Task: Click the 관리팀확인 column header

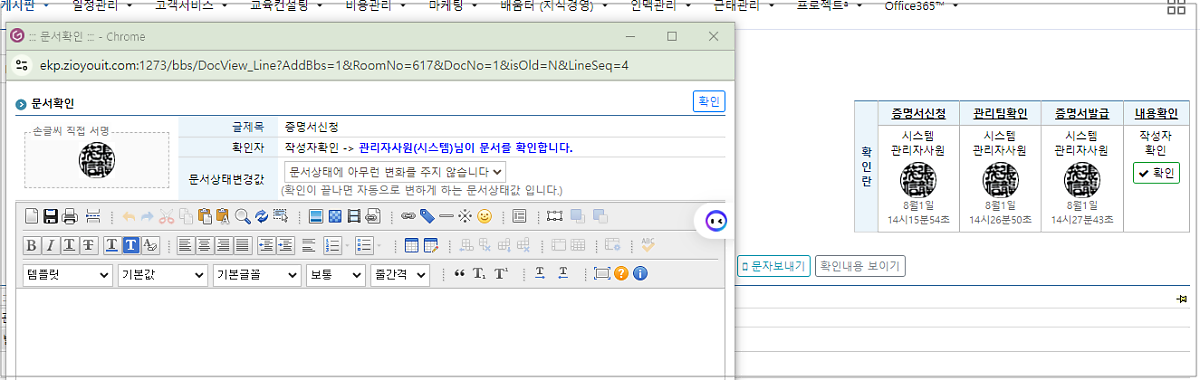Action: pyautogui.click(x=1000, y=113)
